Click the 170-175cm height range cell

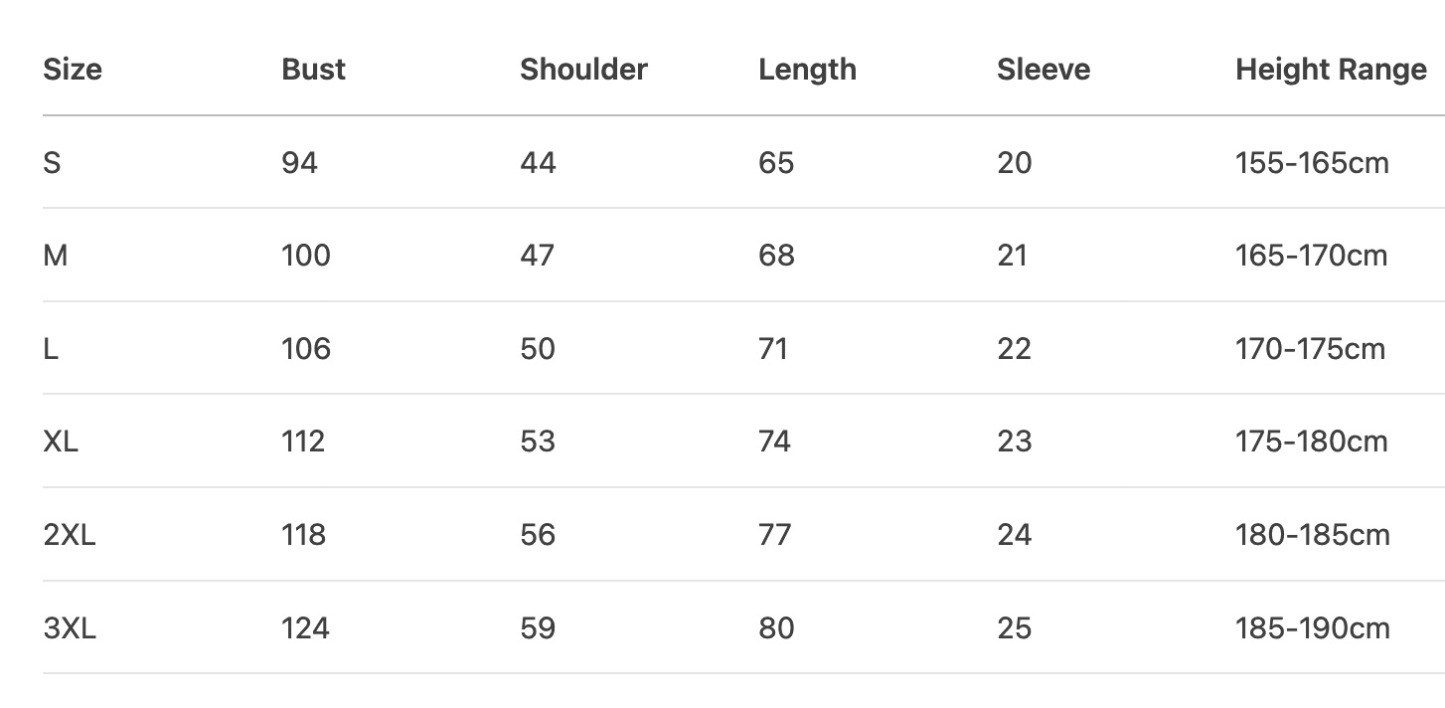[x=1310, y=349]
